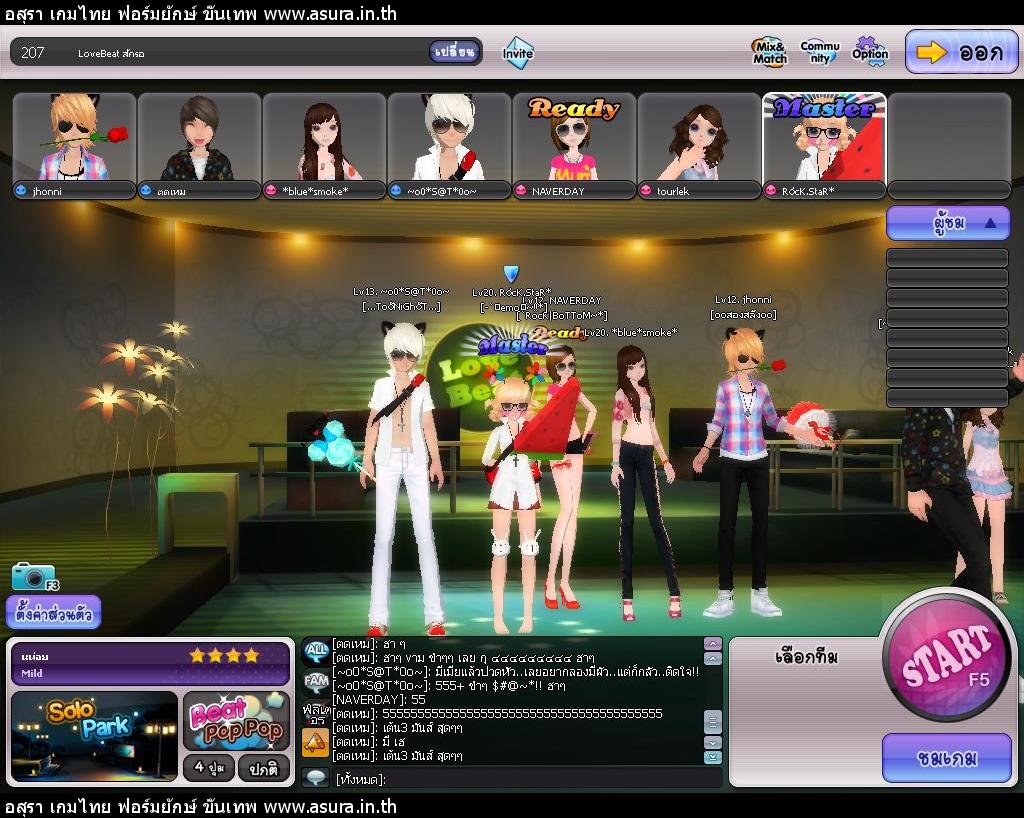
Task: Open the Invite players icon
Action: (517, 52)
